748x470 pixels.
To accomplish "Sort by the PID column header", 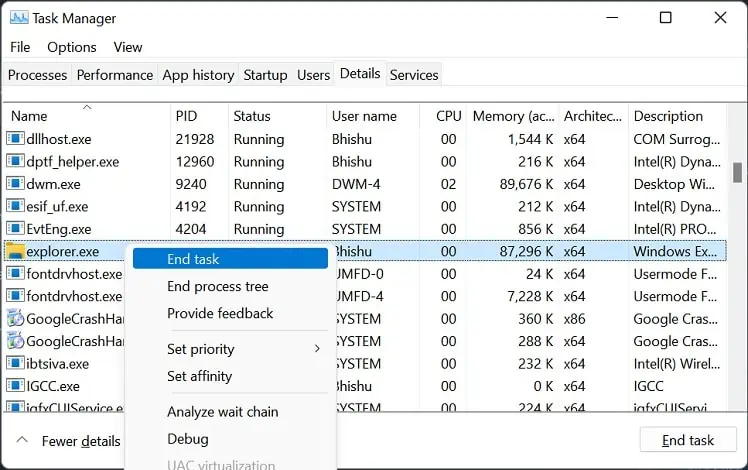I will tap(199, 116).
